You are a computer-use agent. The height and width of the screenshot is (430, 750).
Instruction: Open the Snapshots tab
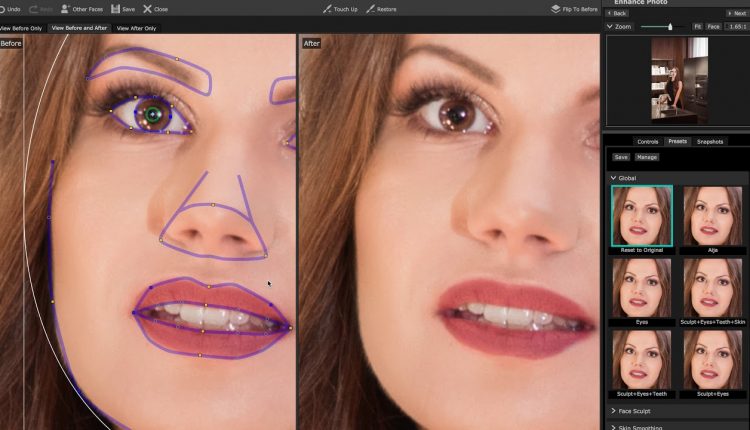coord(710,142)
